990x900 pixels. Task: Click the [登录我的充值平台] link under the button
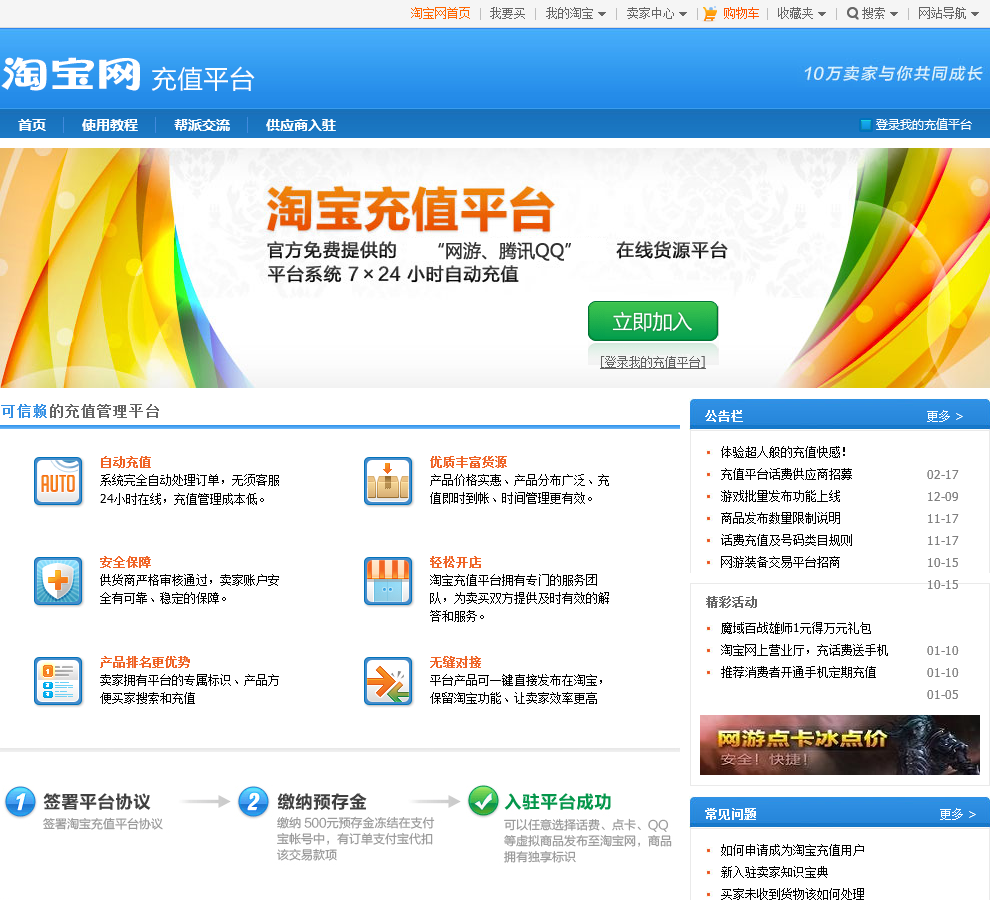pos(653,362)
